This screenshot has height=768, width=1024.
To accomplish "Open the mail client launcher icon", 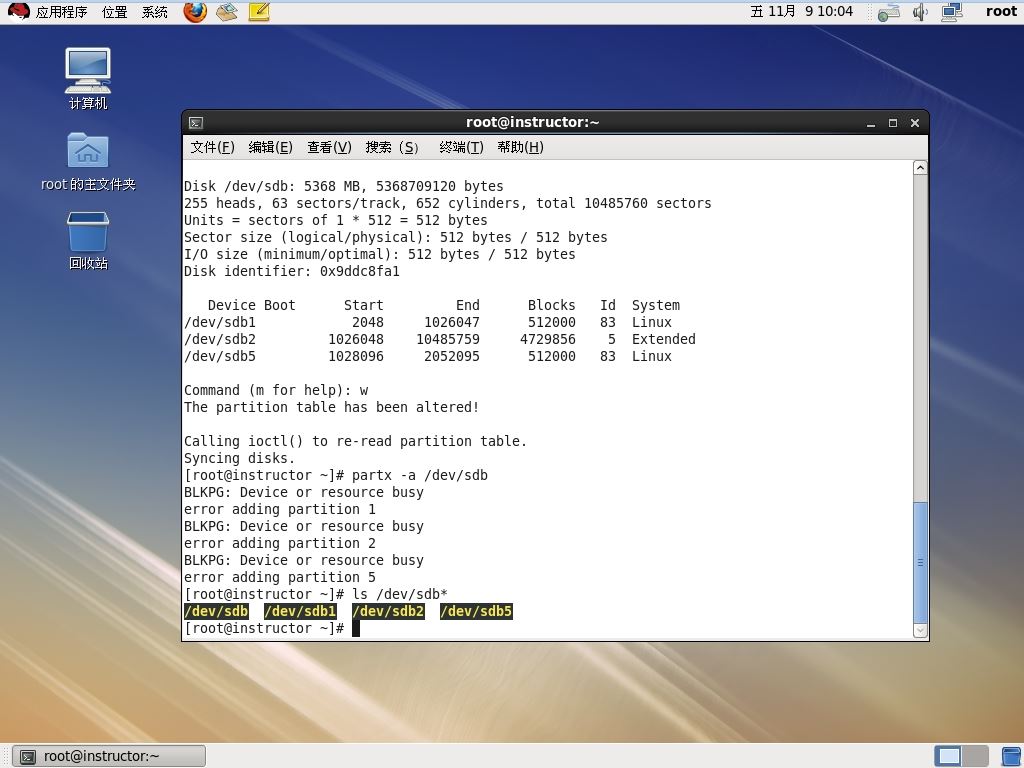I will (227, 12).
